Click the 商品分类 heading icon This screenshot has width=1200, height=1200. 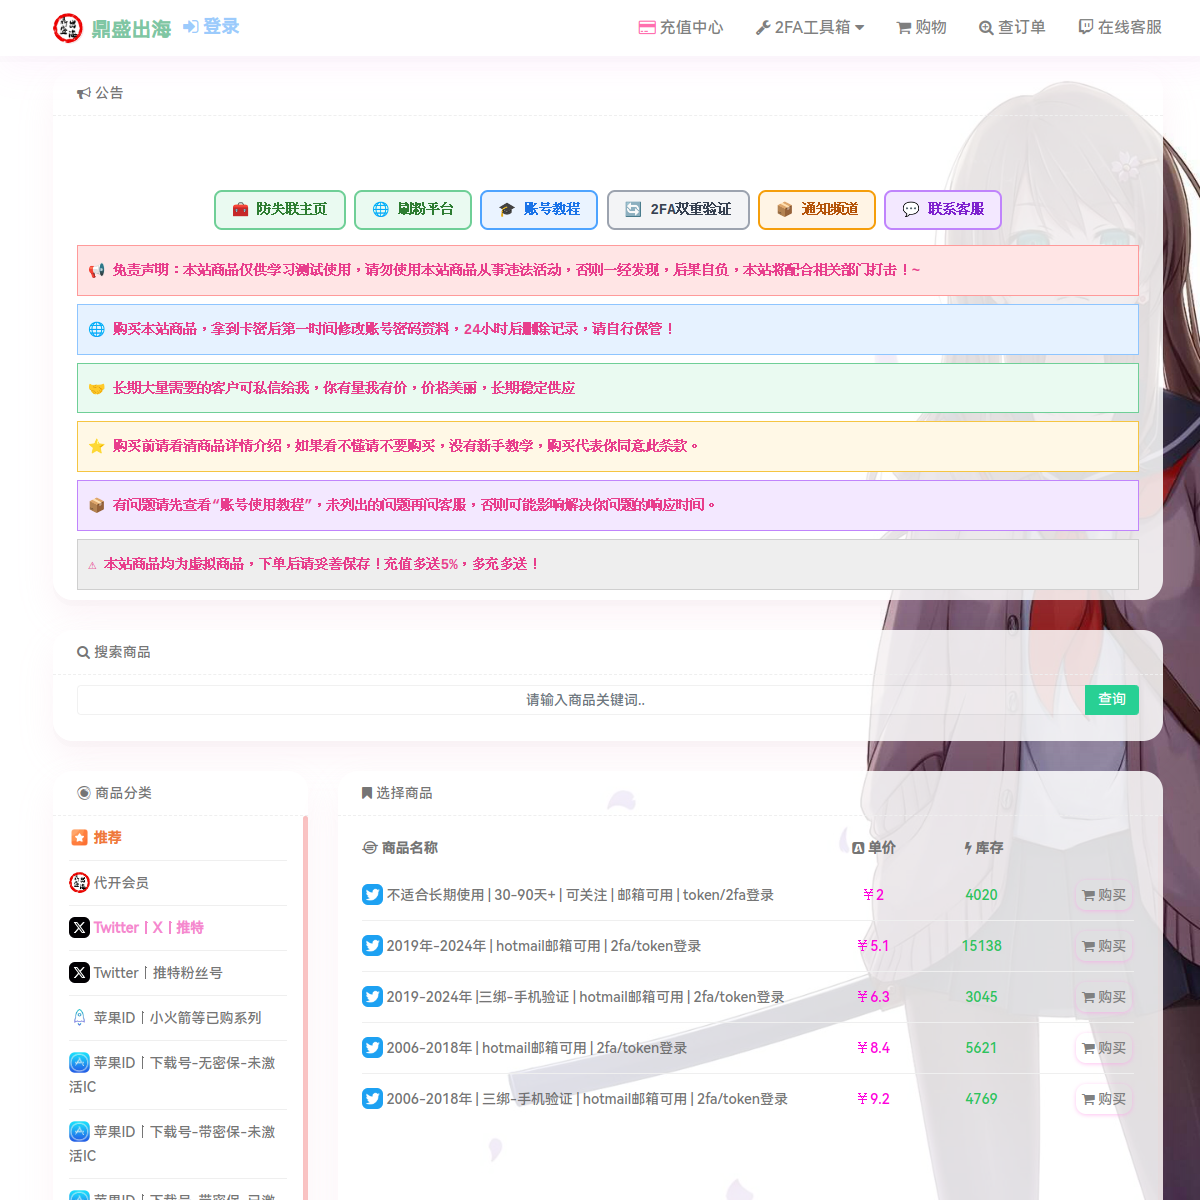[x=84, y=793]
